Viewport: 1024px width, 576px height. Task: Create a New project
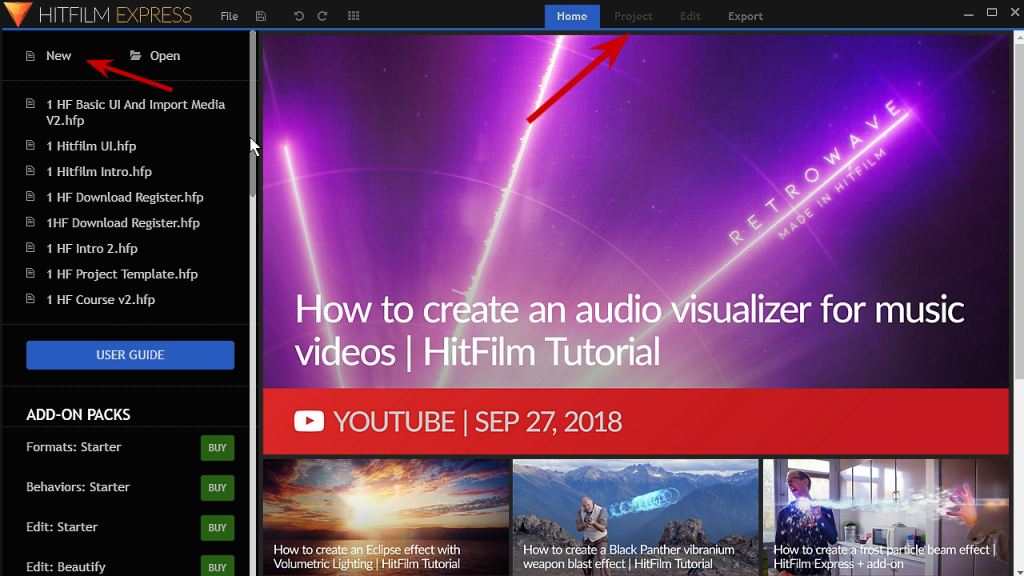tap(58, 56)
